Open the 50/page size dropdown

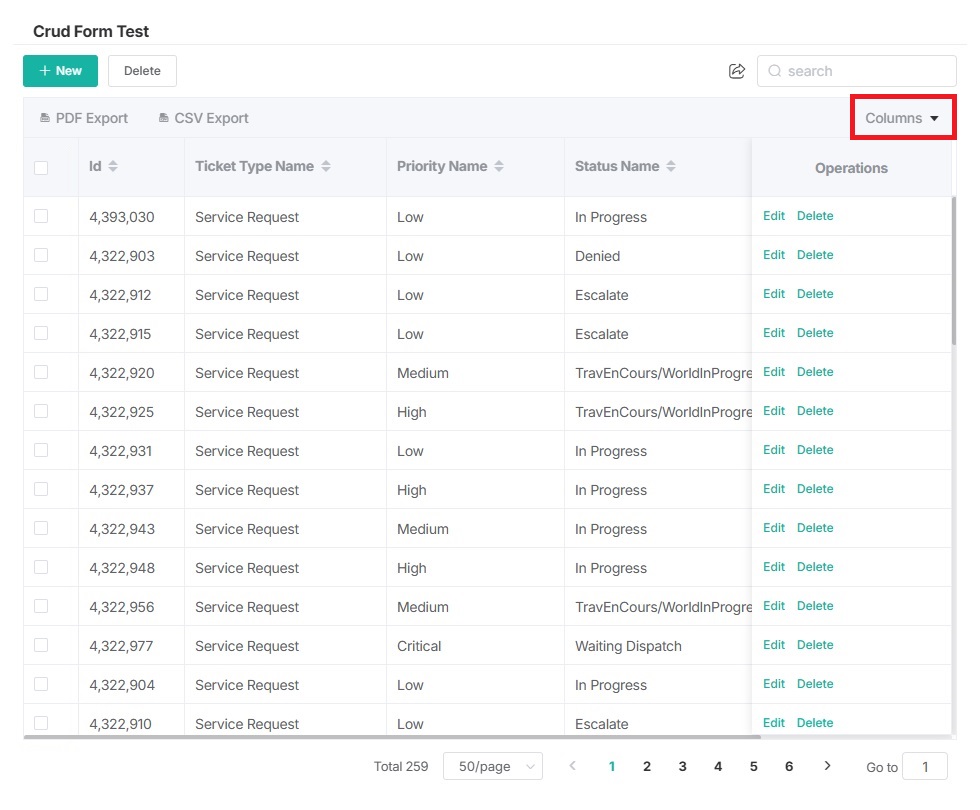[492, 766]
